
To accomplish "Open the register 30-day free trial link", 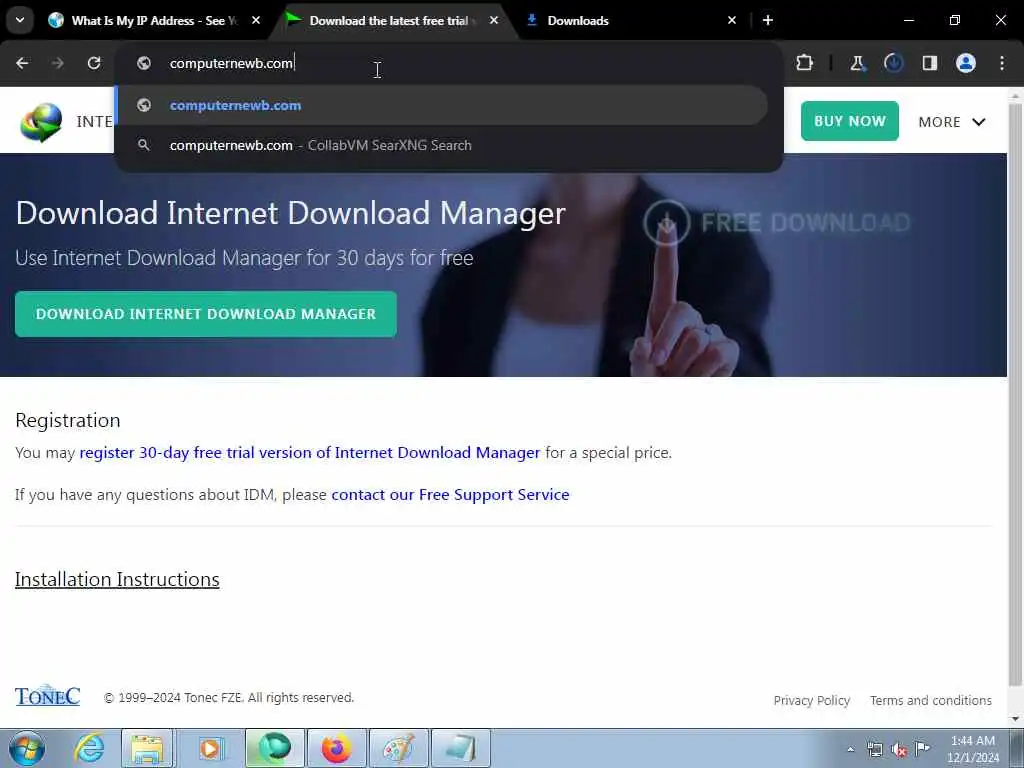I will coord(310,453).
